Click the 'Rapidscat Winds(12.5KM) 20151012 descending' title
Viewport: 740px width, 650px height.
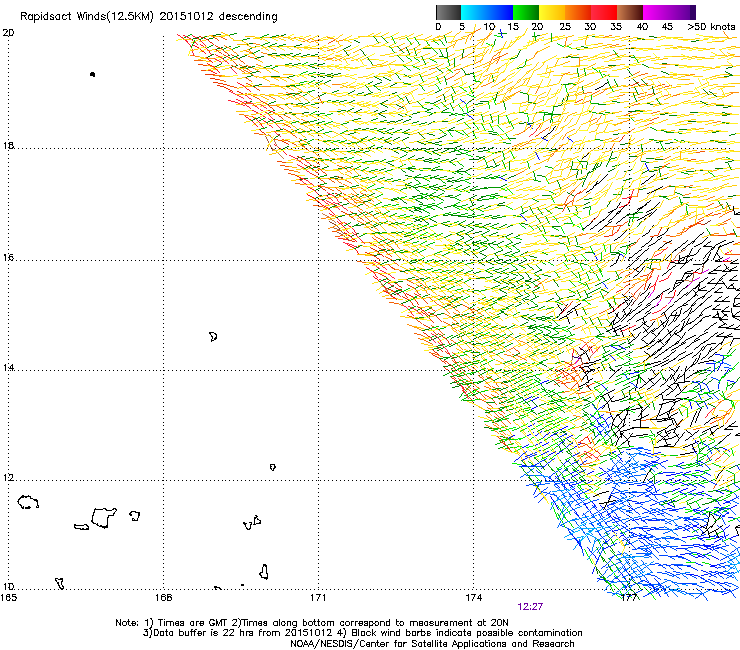(149, 17)
